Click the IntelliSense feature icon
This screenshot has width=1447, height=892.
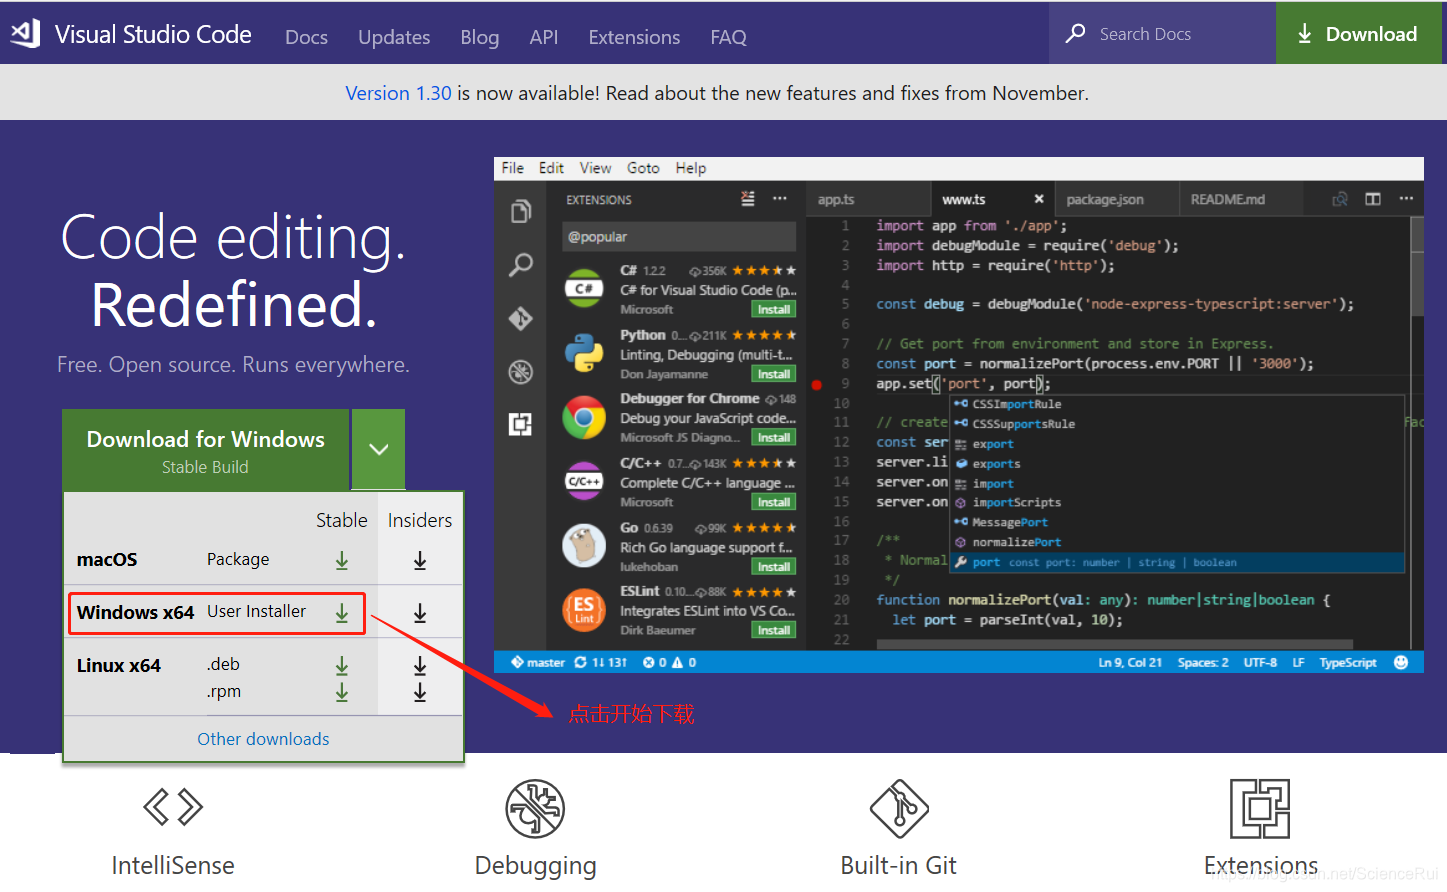(x=173, y=807)
